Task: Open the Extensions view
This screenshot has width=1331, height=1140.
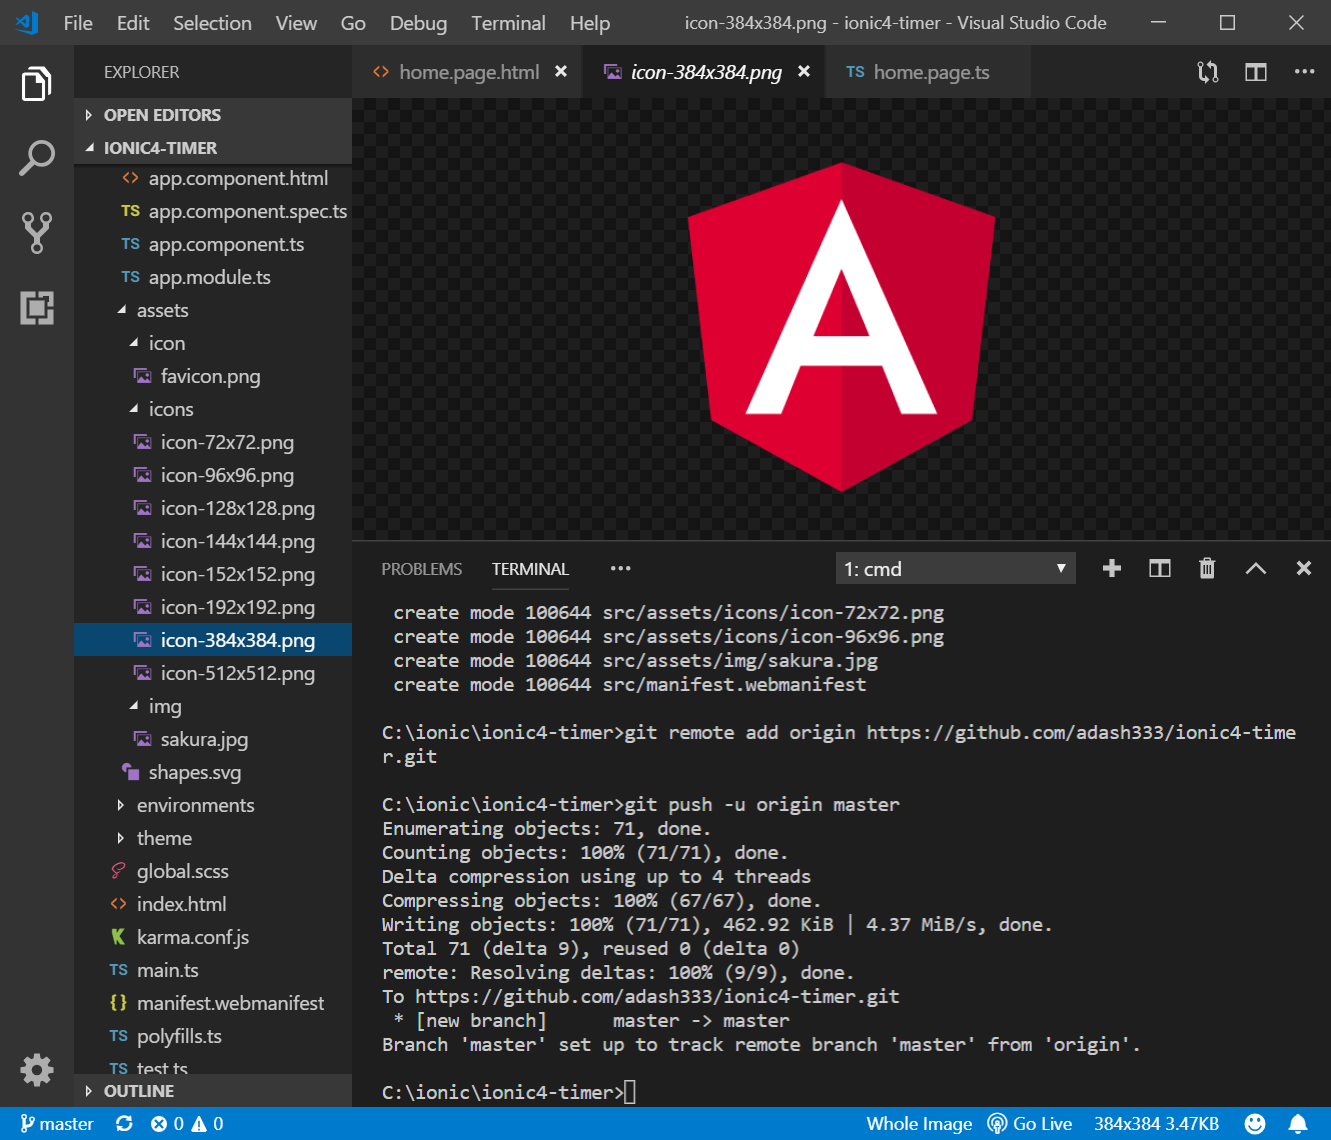Action: click(x=37, y=308)
